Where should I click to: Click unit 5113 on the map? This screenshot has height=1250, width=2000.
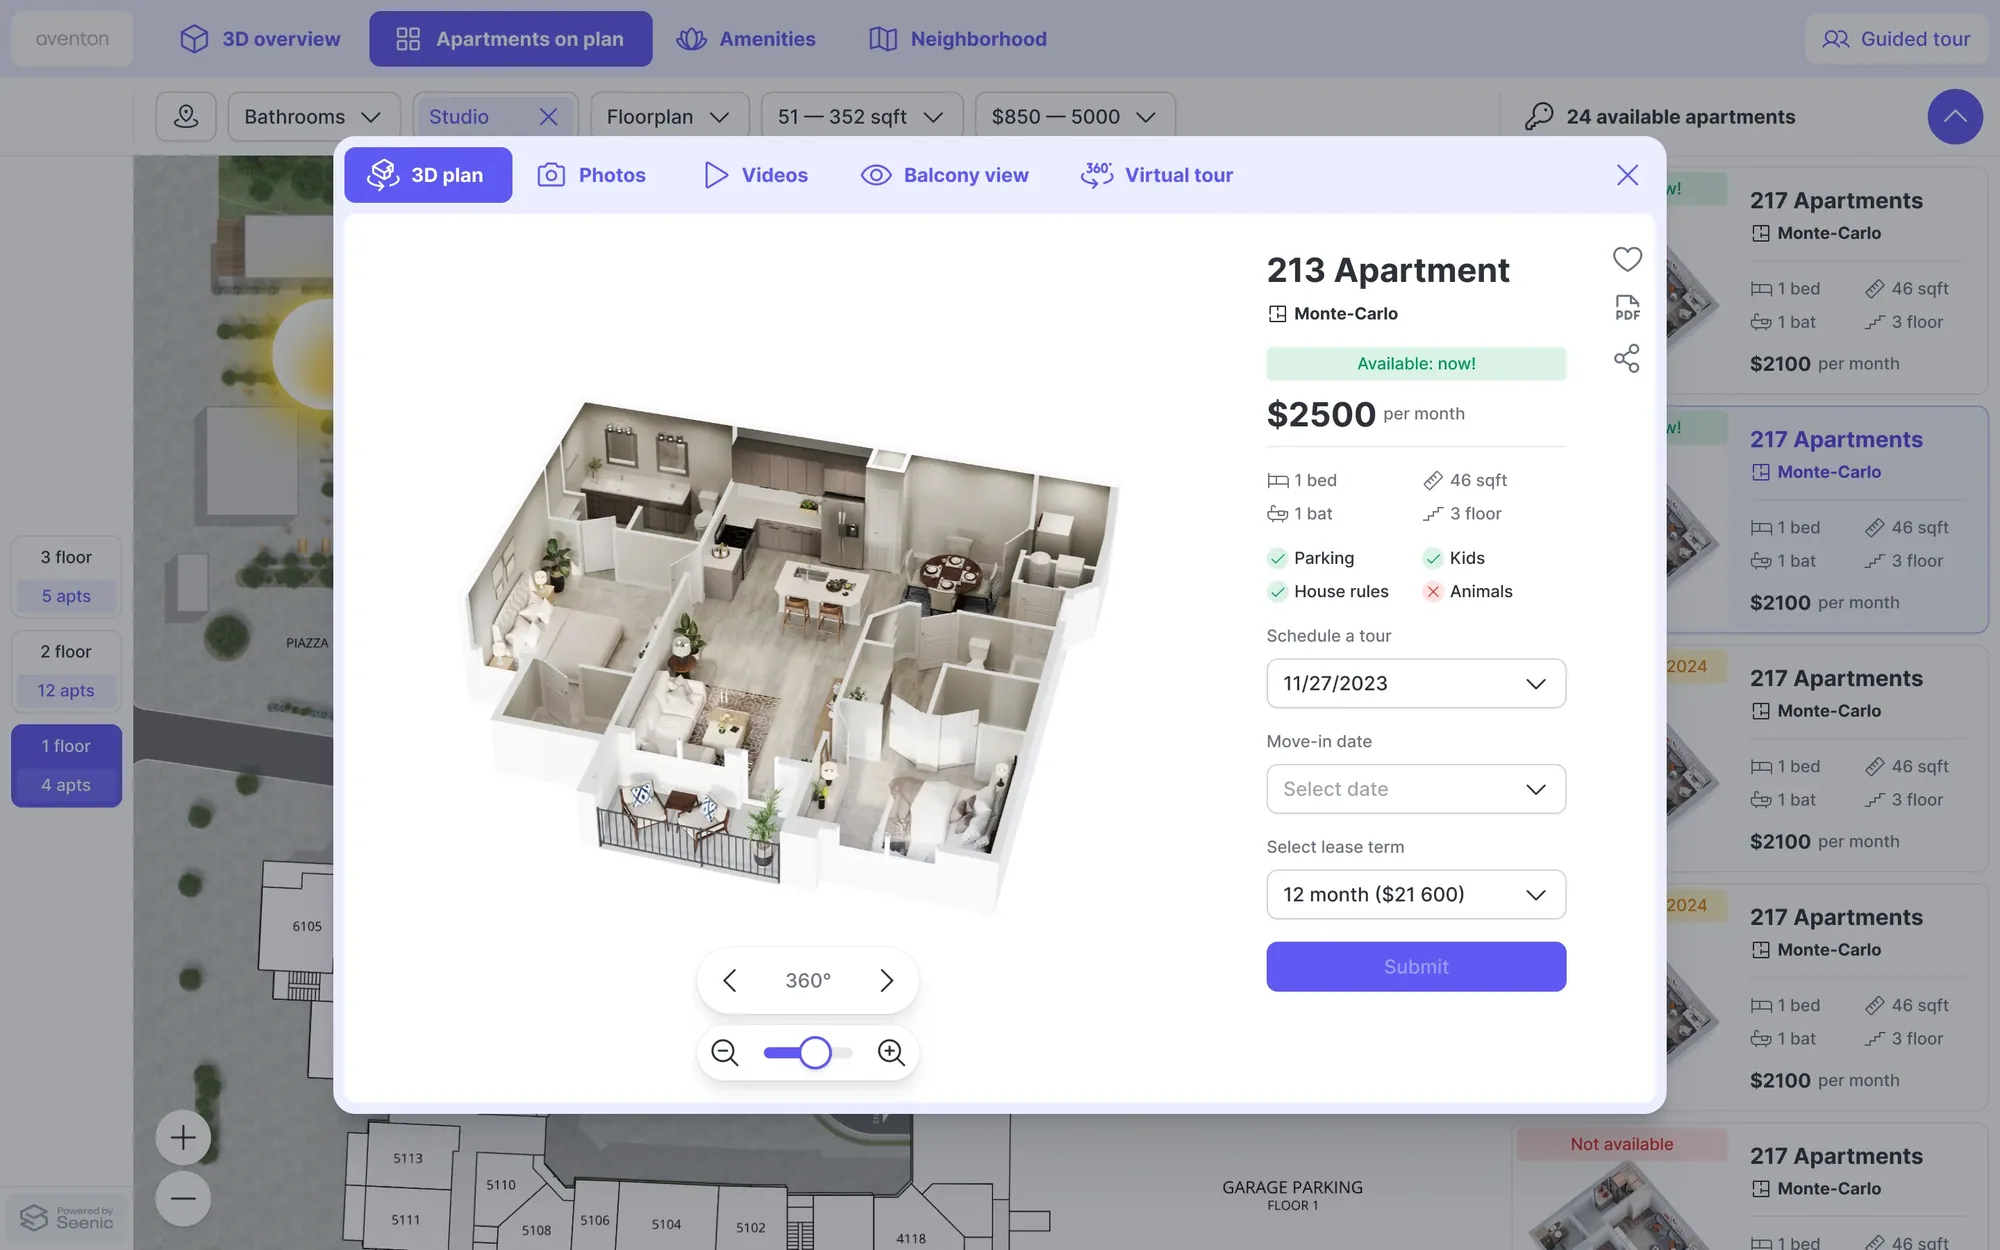coord(407,1158)
